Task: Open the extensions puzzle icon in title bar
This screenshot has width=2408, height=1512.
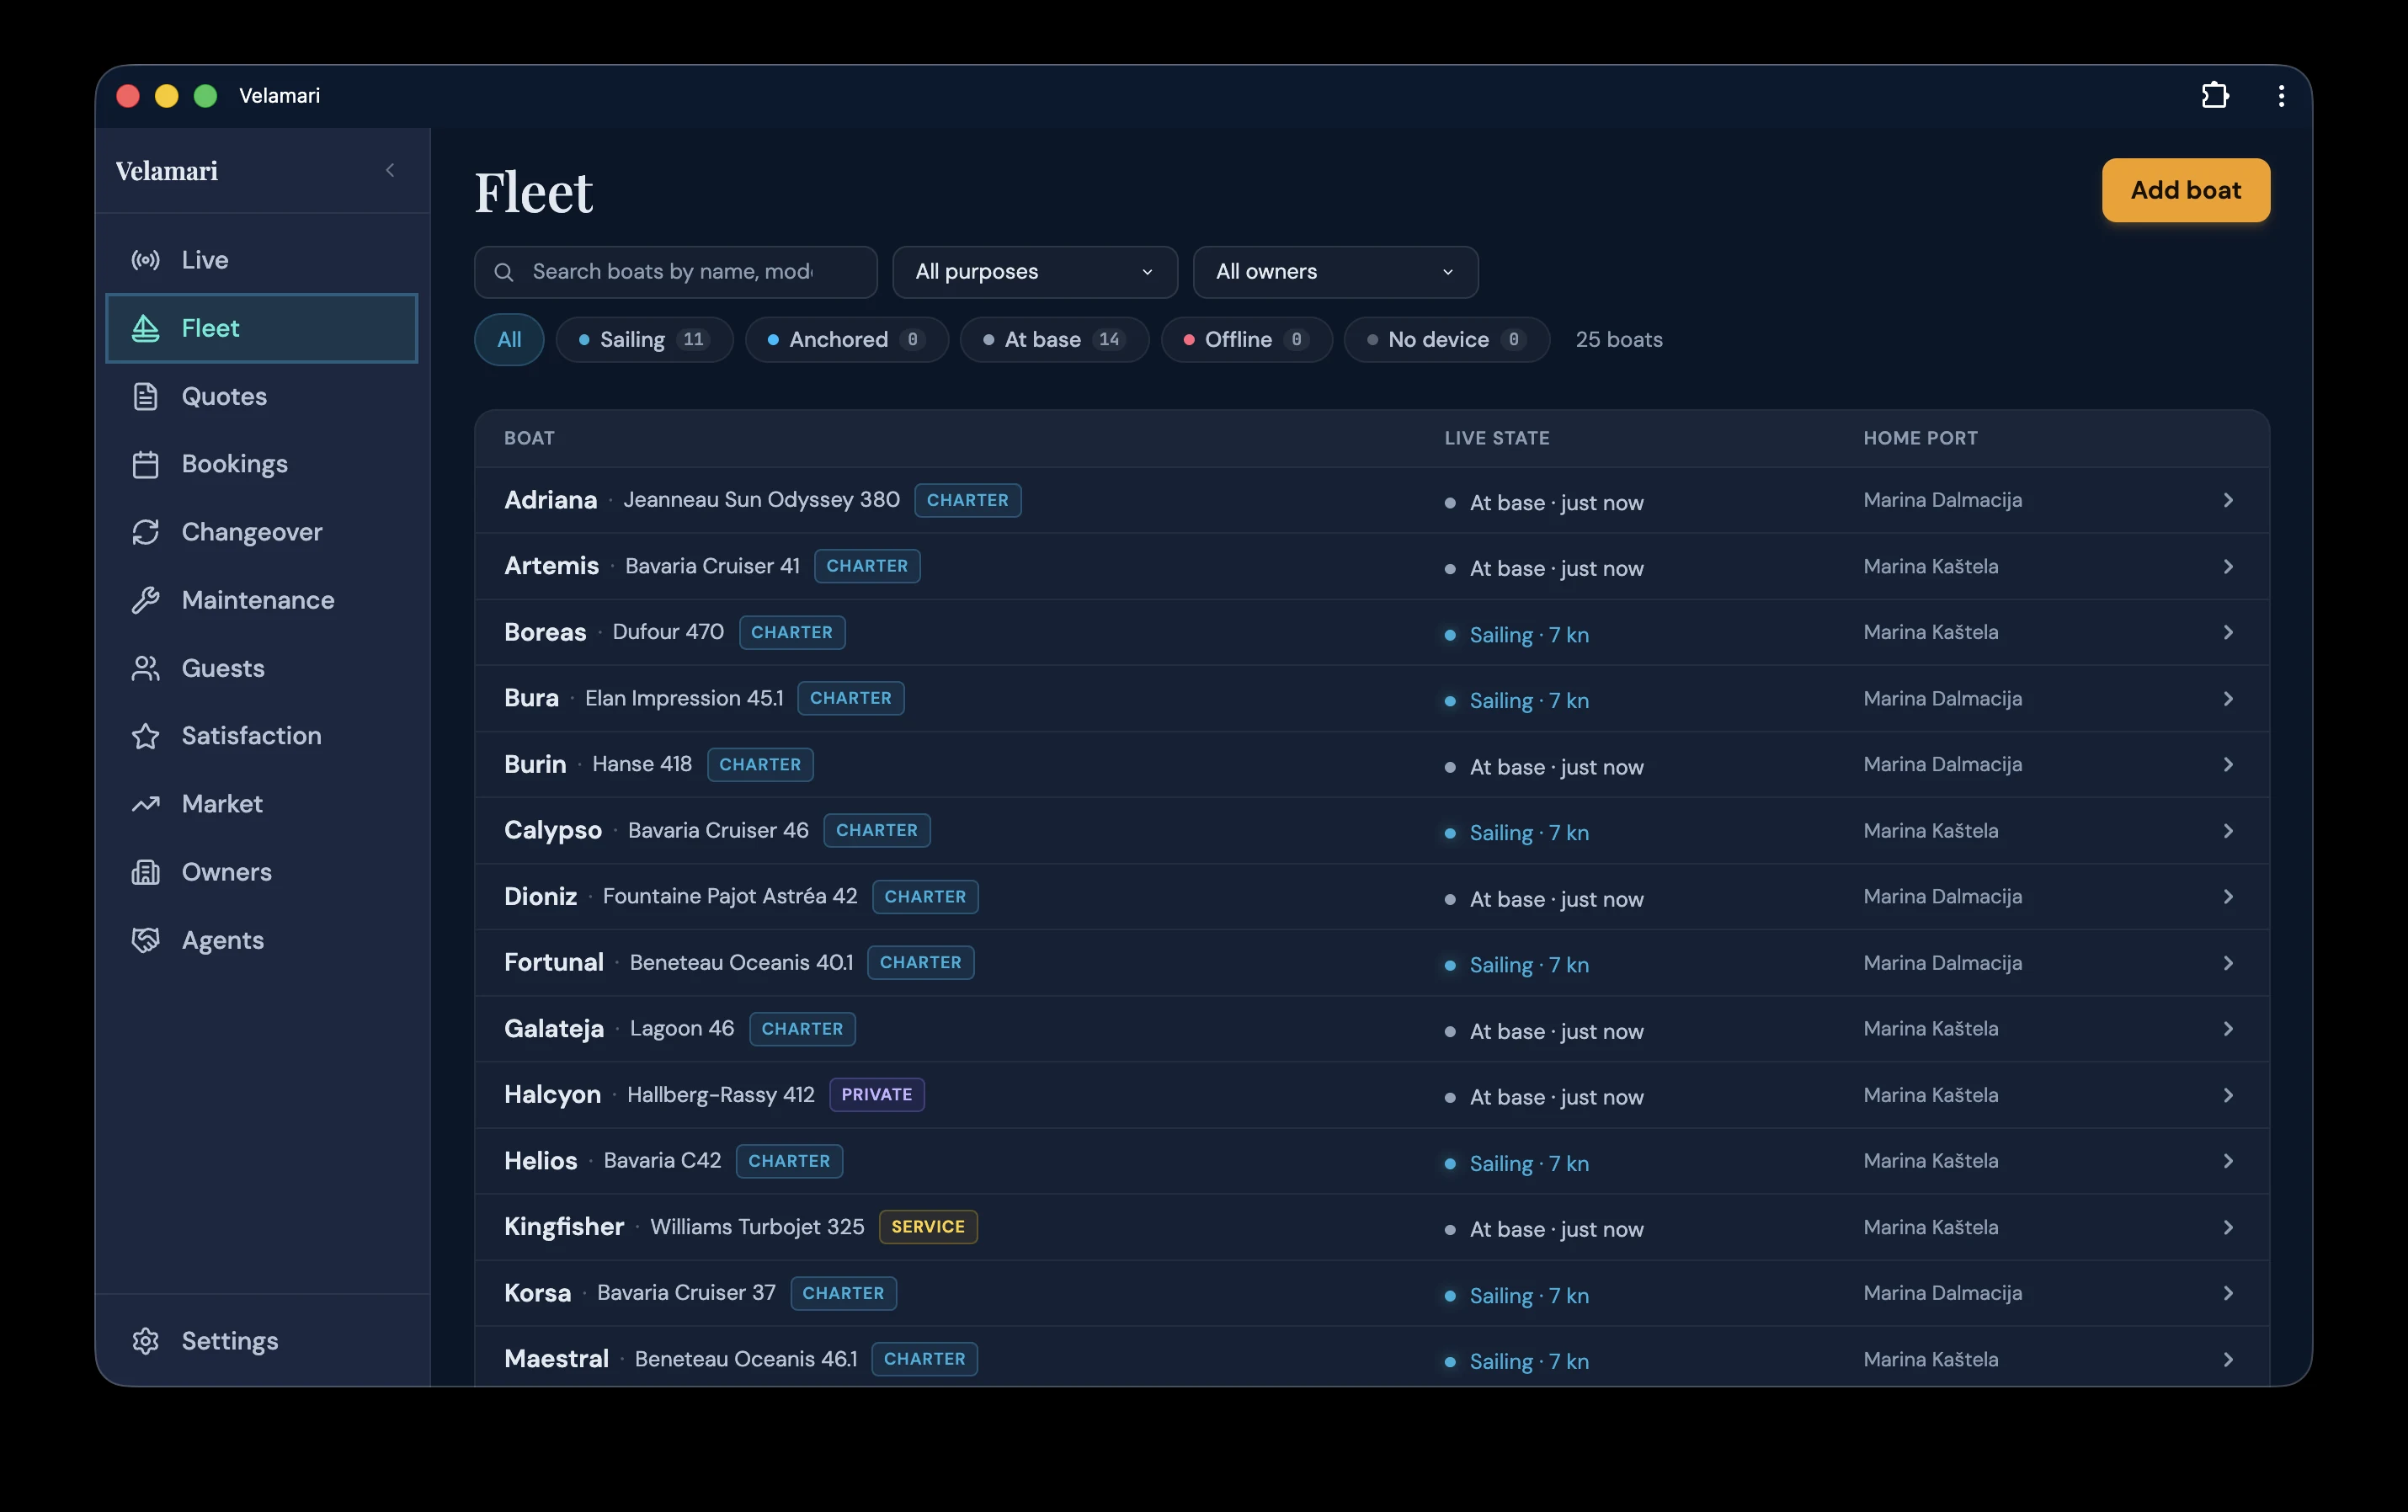Action: click(x=2215, y=95)
